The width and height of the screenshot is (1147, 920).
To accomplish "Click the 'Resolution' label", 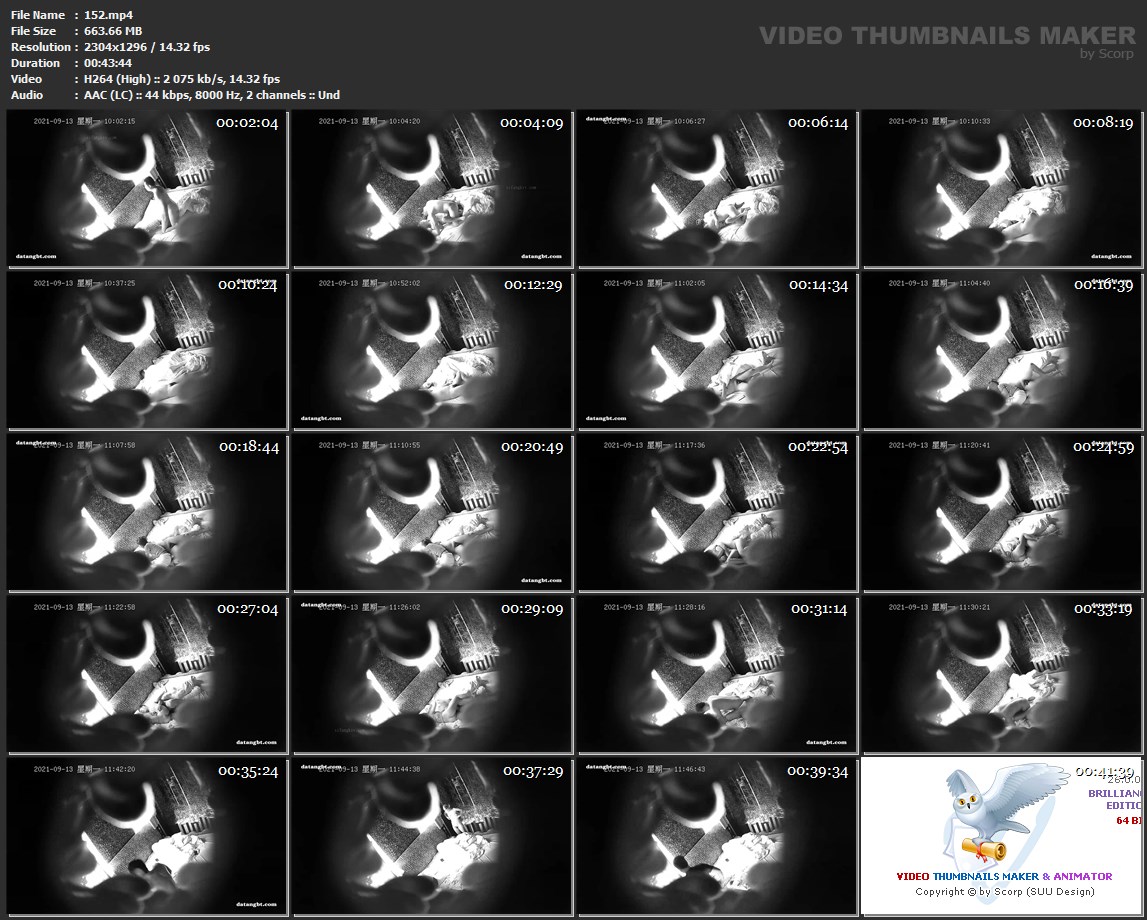I will point(40,47).
